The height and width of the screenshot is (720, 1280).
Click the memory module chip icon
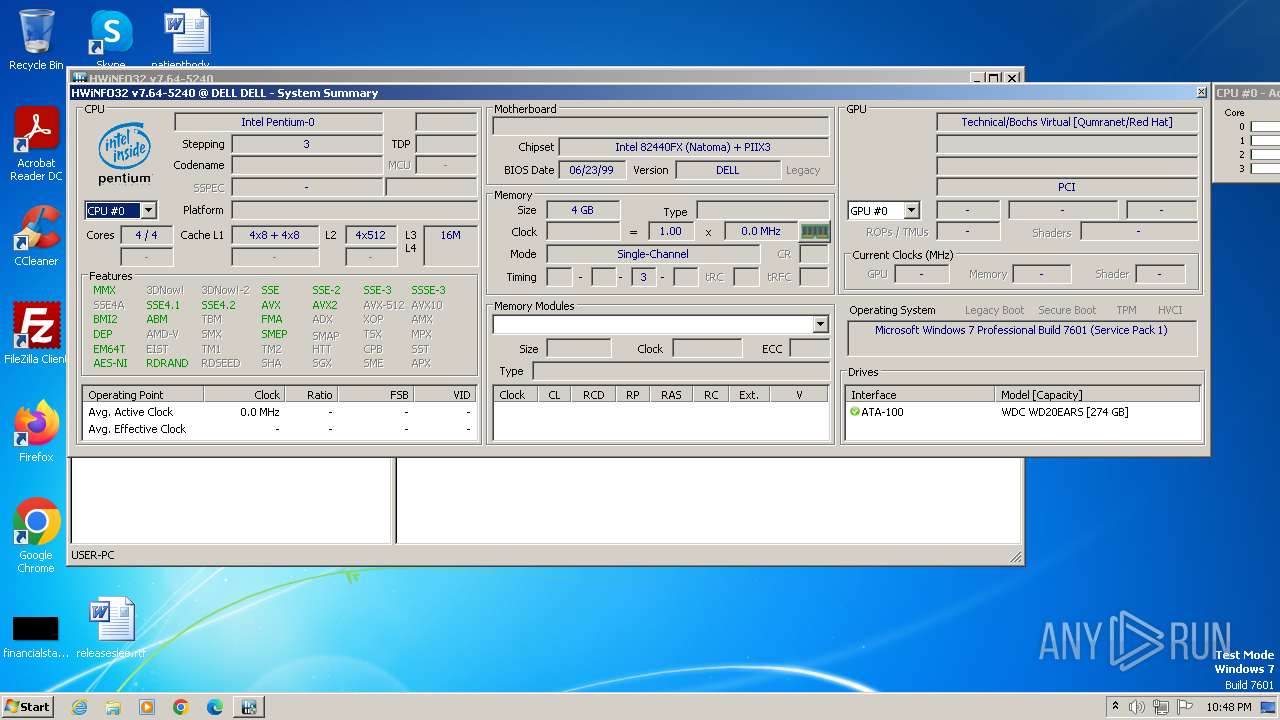pyautogui.click(x=815, y=232)
